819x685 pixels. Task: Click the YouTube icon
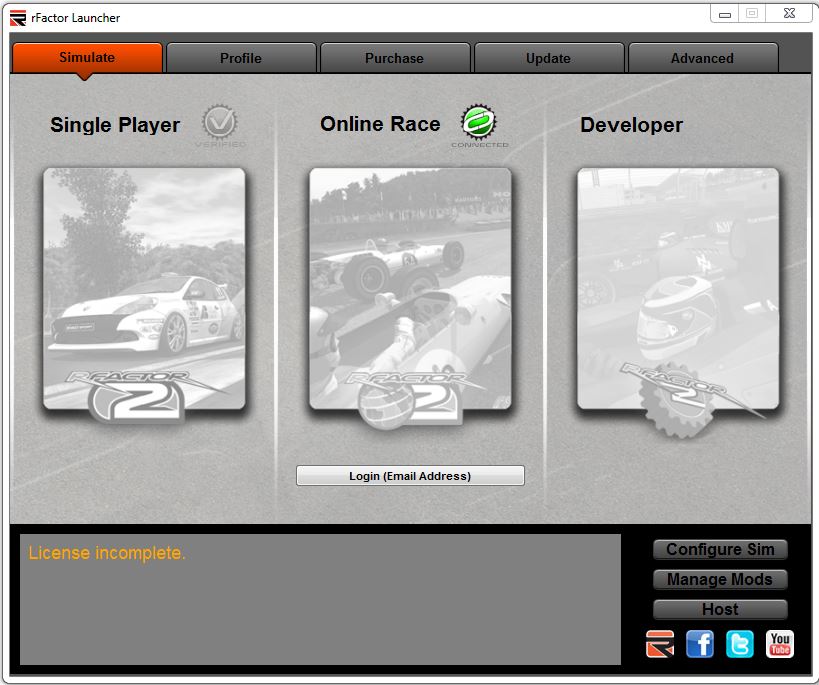pyautogui.click(x=780, y=644)
